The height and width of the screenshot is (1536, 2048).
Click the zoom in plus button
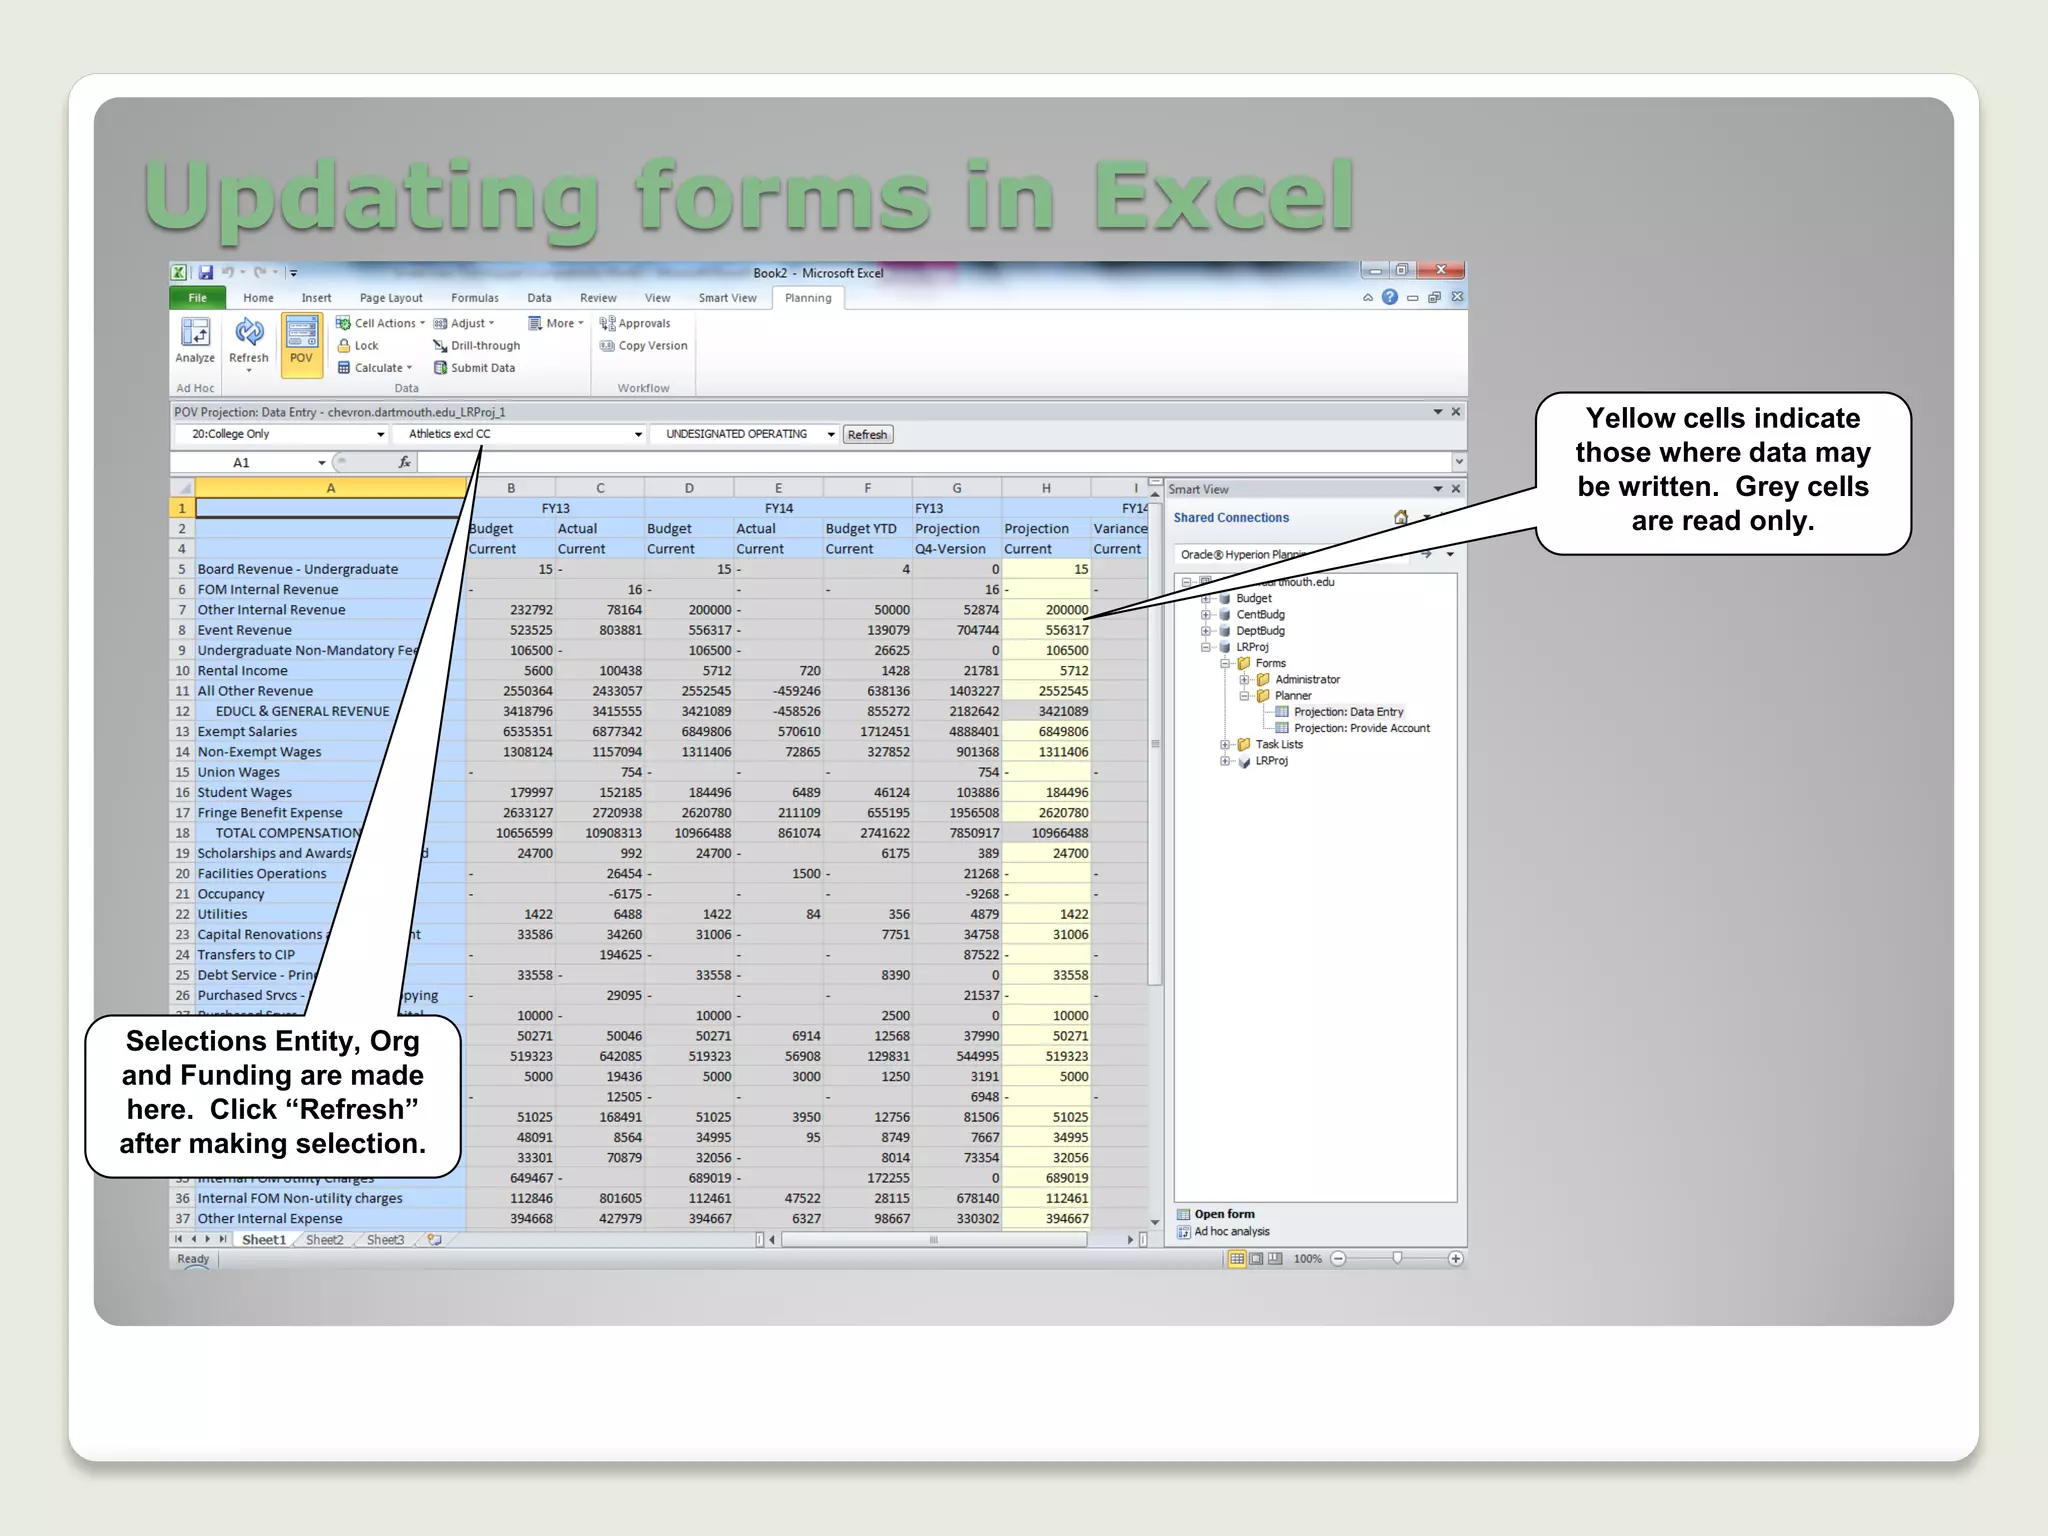click(x=1456, y=1259)
